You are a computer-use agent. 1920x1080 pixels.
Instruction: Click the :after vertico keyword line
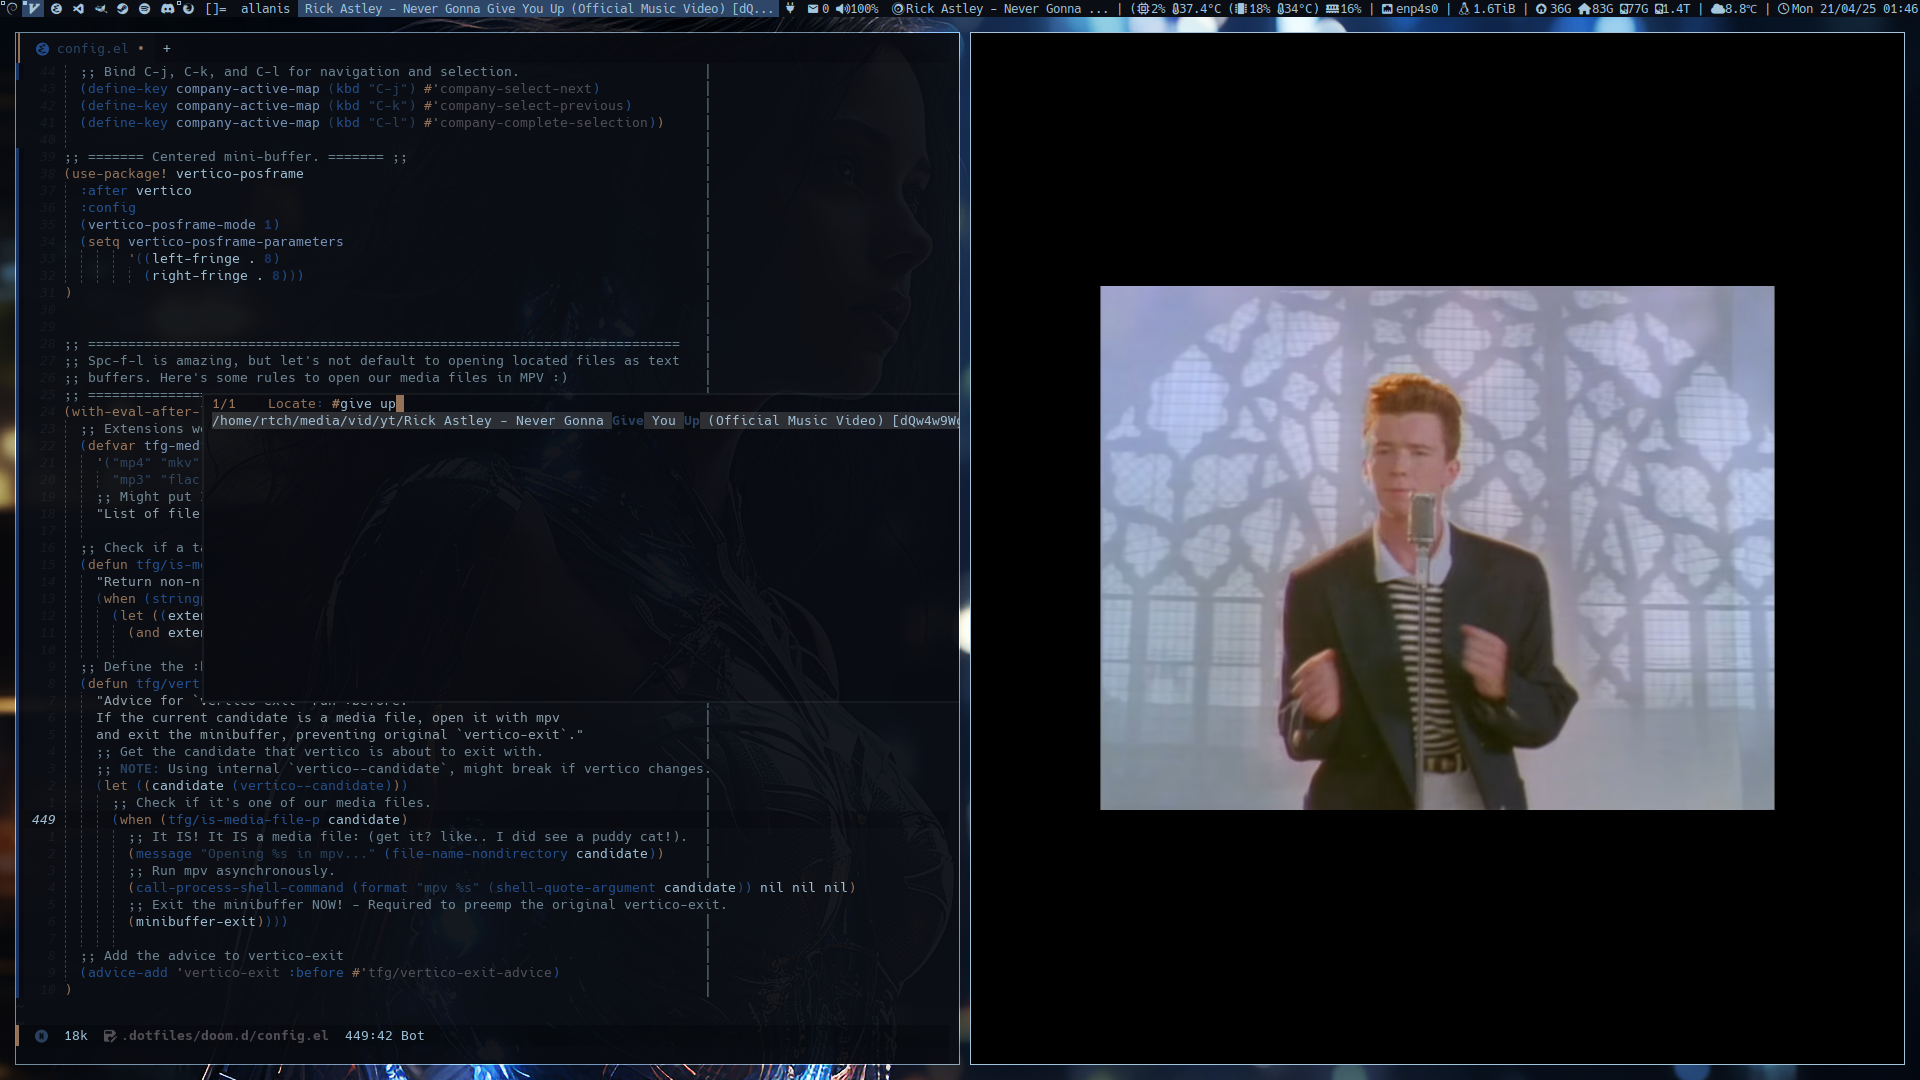[x=136, y=191]
